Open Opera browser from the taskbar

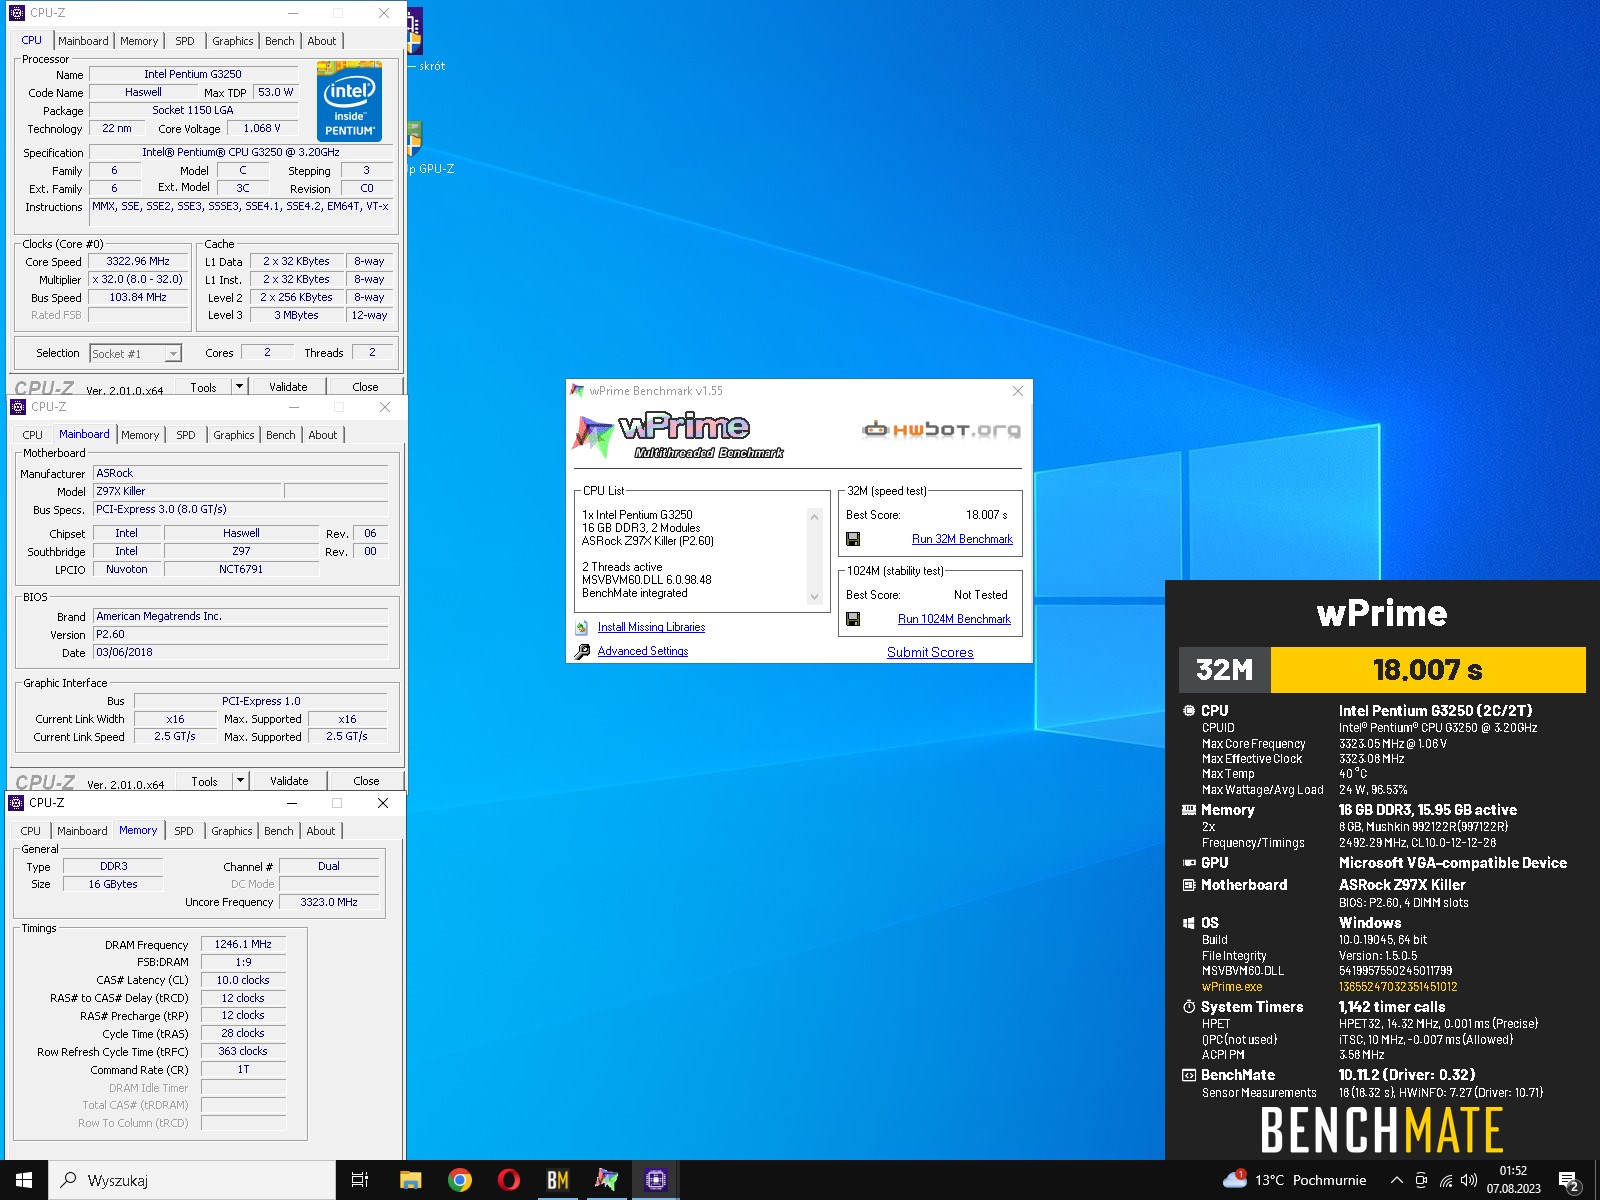coord(508,1180)
